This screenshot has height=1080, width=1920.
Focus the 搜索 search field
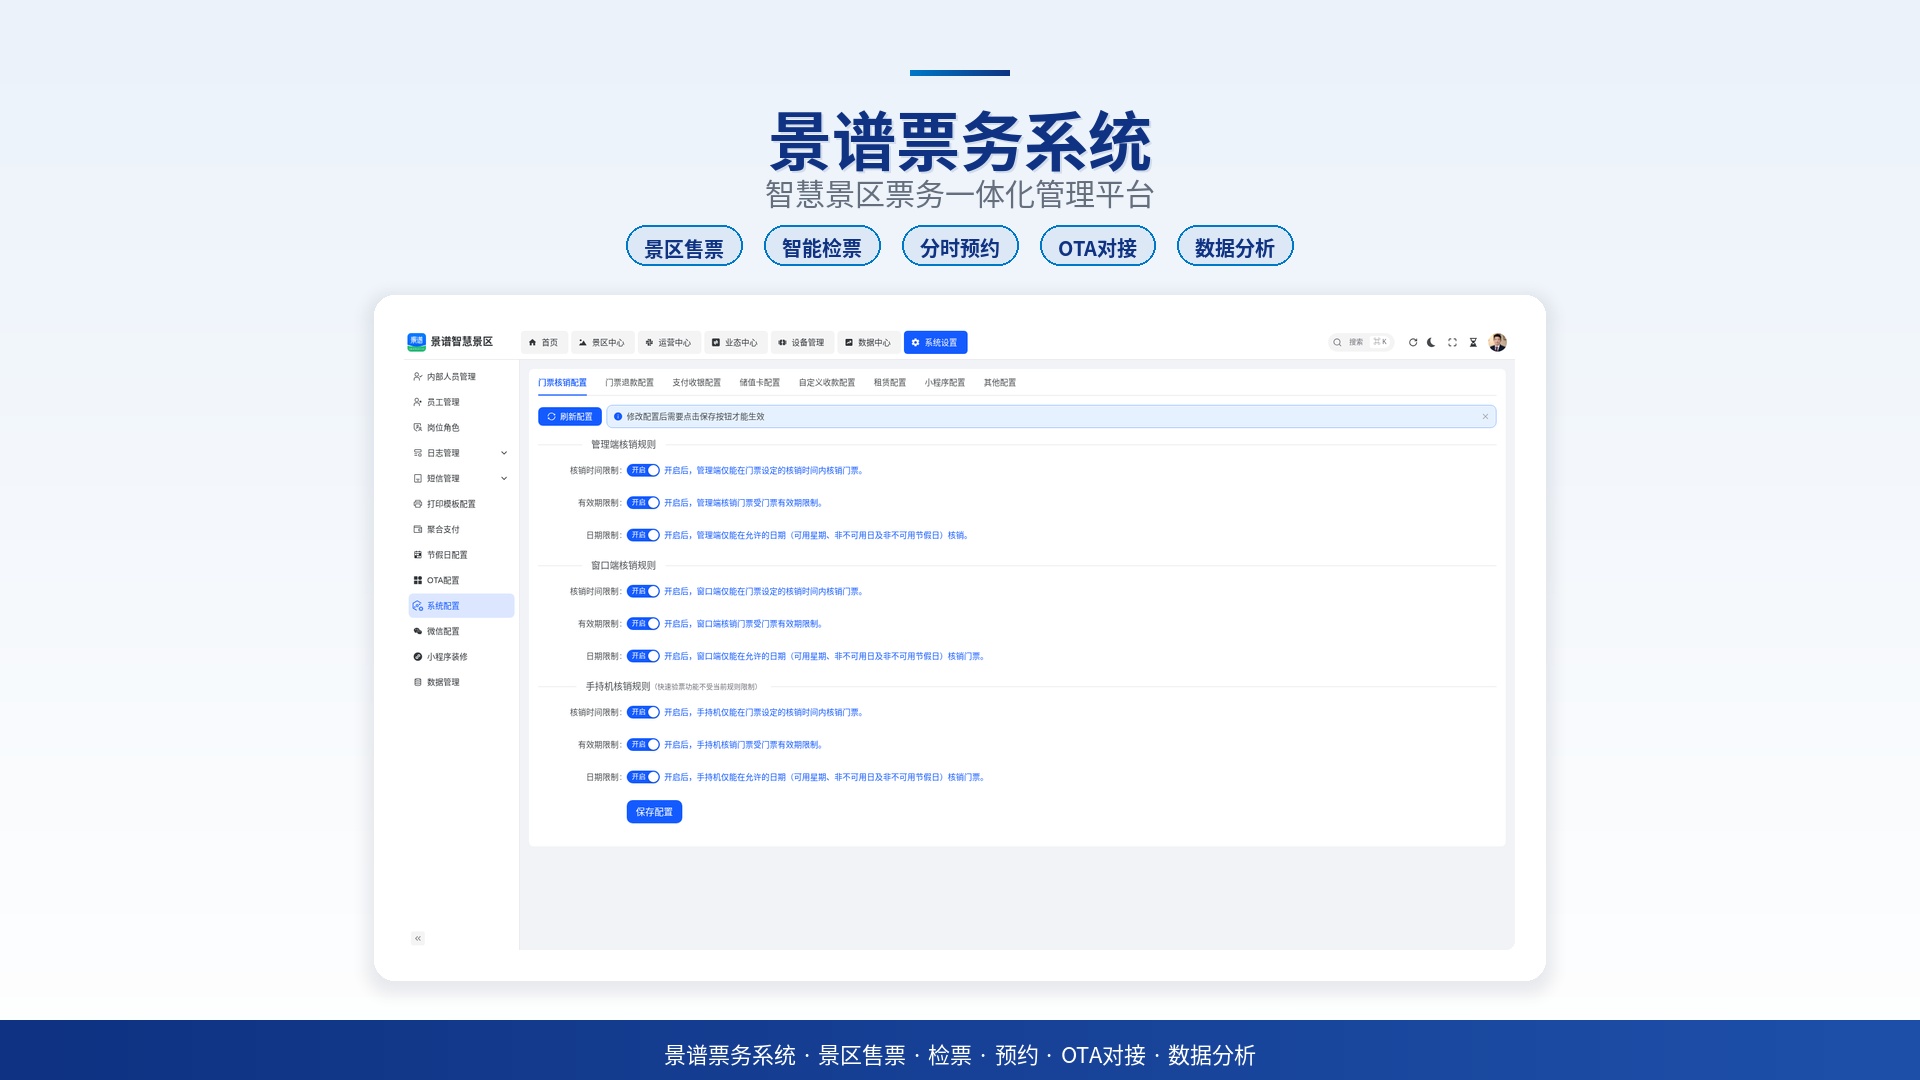1361,343
